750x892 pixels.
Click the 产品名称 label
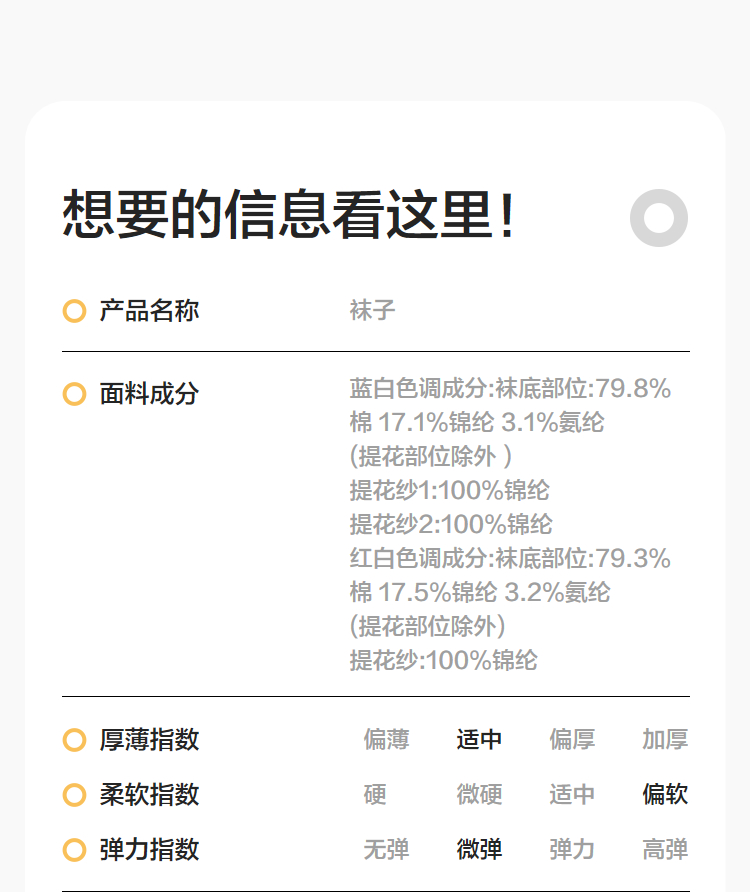[x=149, y=311]
